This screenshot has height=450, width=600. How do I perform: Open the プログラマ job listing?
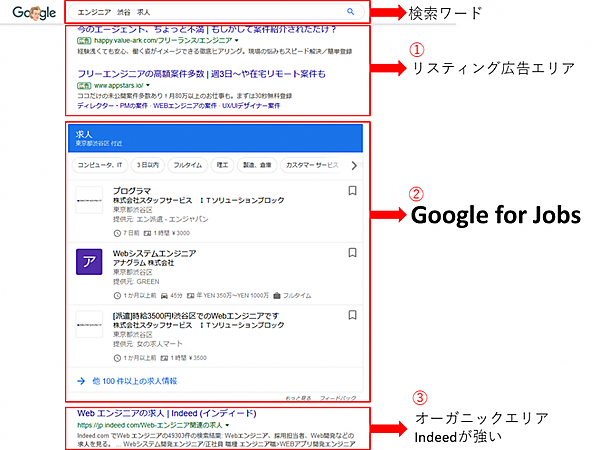(132, 191)
